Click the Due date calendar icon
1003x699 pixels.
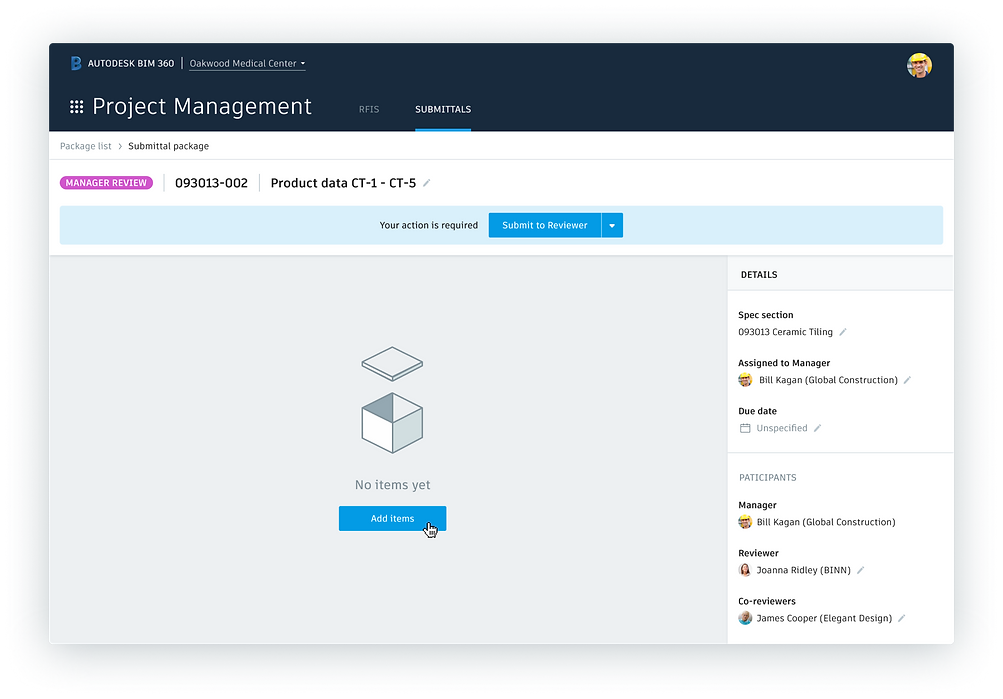(745, 428)
